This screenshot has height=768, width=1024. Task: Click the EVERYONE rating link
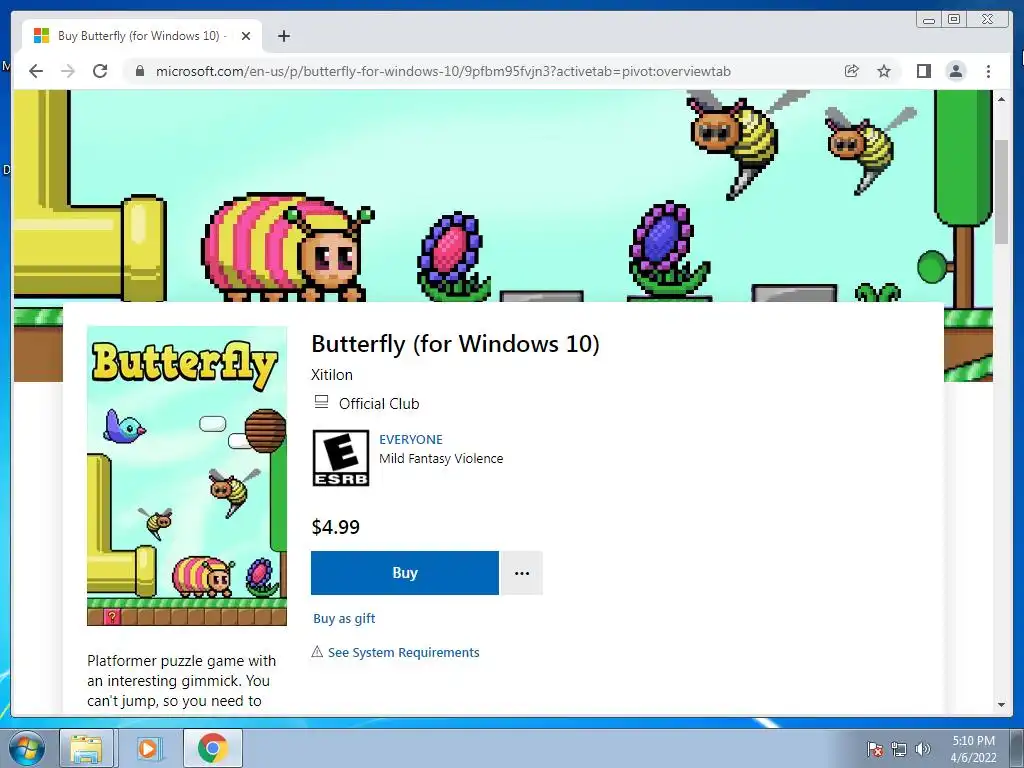pos(411,440)
